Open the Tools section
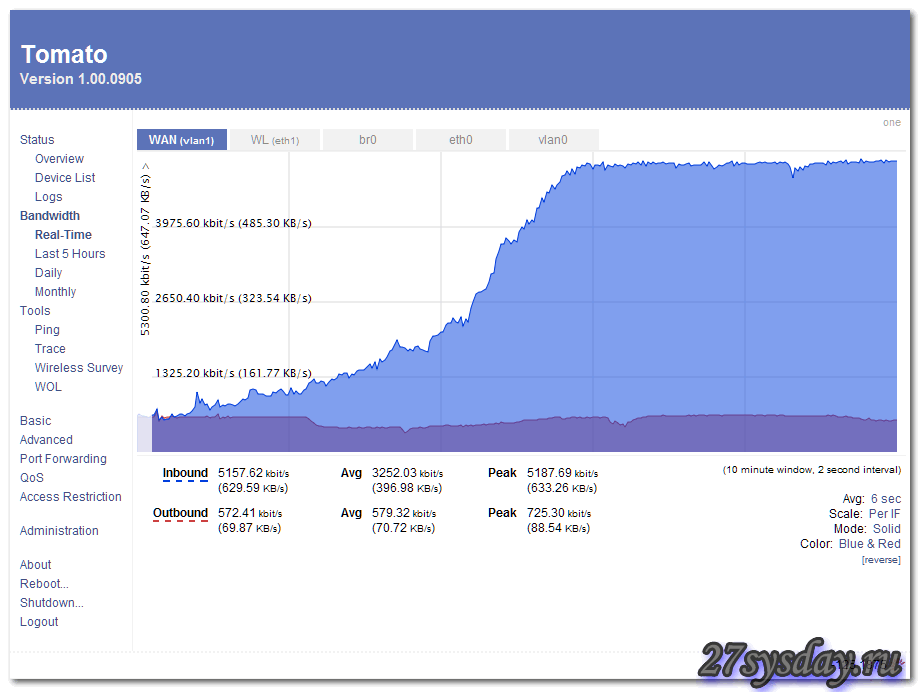 point(35,311)
